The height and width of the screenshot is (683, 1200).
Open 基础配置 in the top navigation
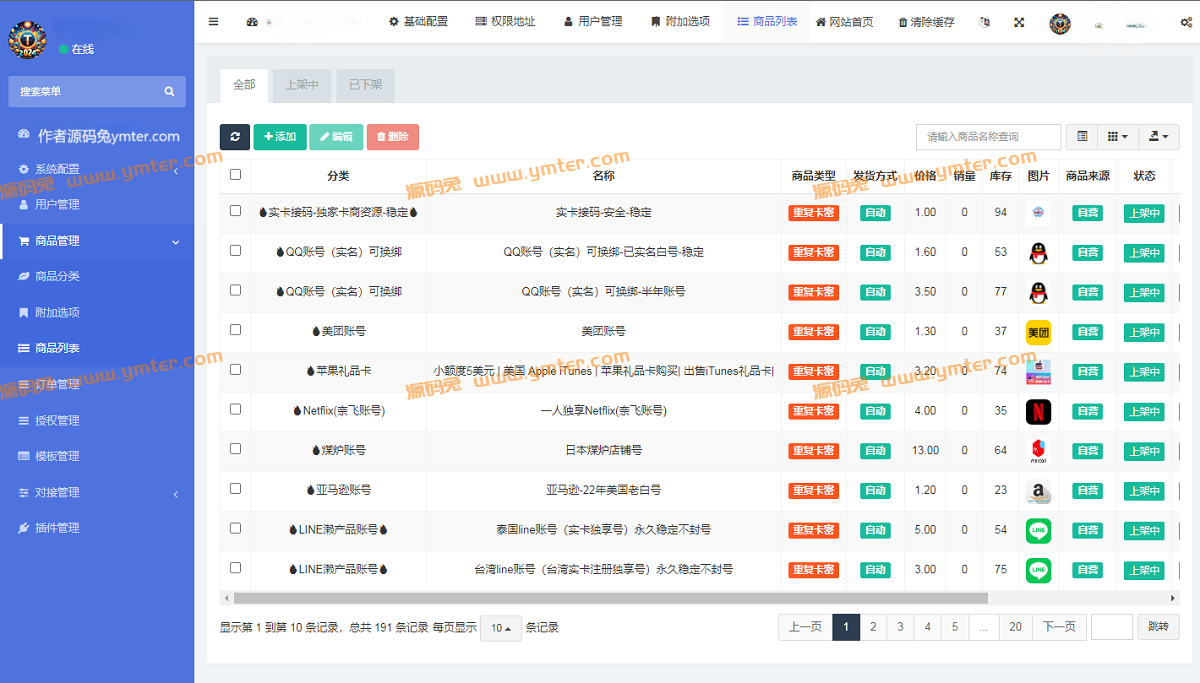418,22
